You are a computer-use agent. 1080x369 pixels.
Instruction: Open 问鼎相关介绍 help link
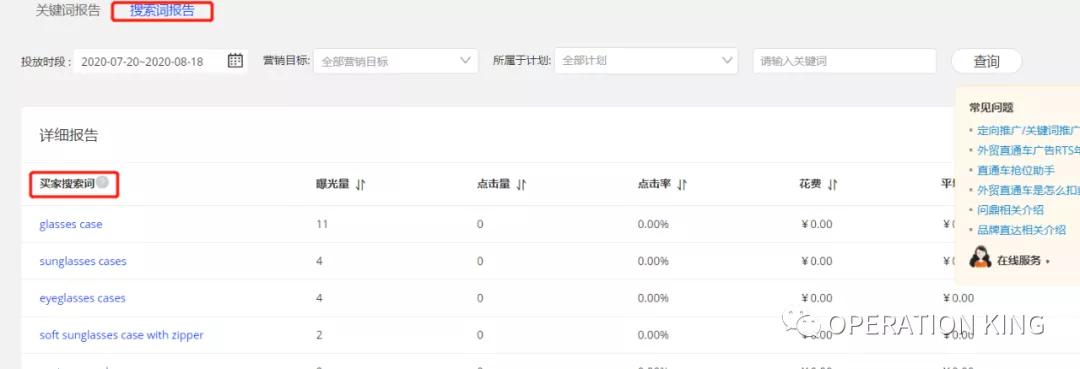pyautogui.click(x=1010, y=210)
